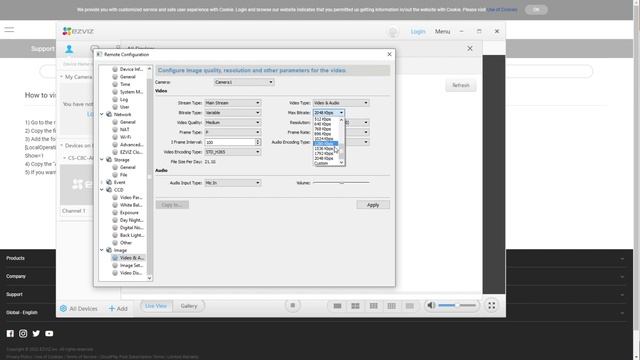Open Day Night settings under CCD
640x360 pixels.
[131, 220]
